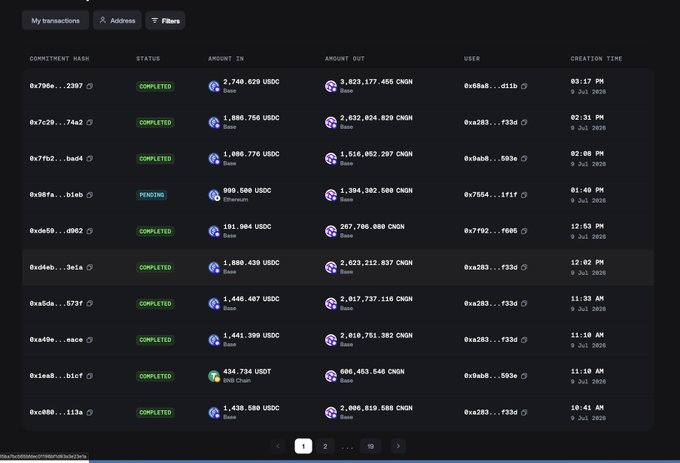Image resolution: width=680 pixels, height=463 pixels.
Task: Copy commitment hash 0xa5da...573f
Action: tap(89, 303)
